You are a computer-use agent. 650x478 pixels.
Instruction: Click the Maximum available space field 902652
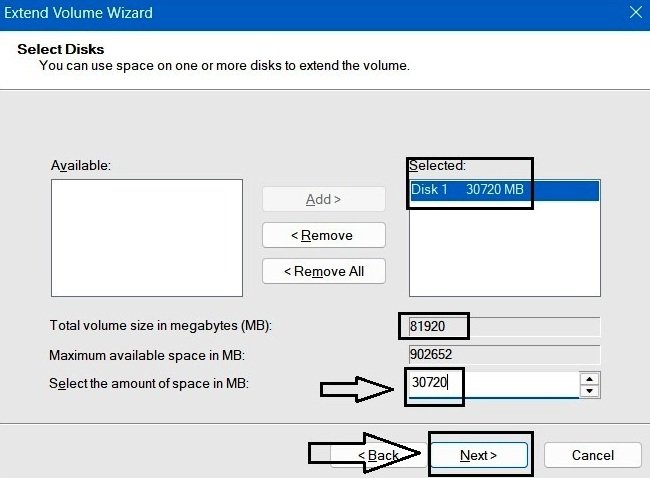pos(504,354)
